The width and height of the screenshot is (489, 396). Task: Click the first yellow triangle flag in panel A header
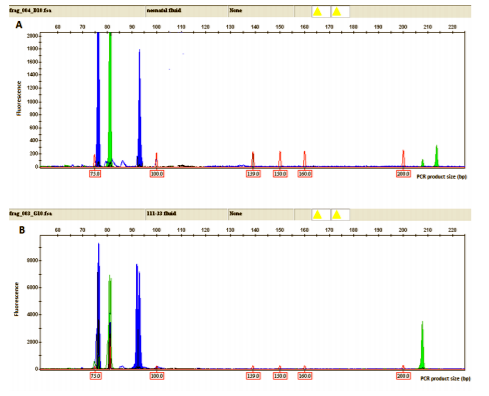(317, 12)
